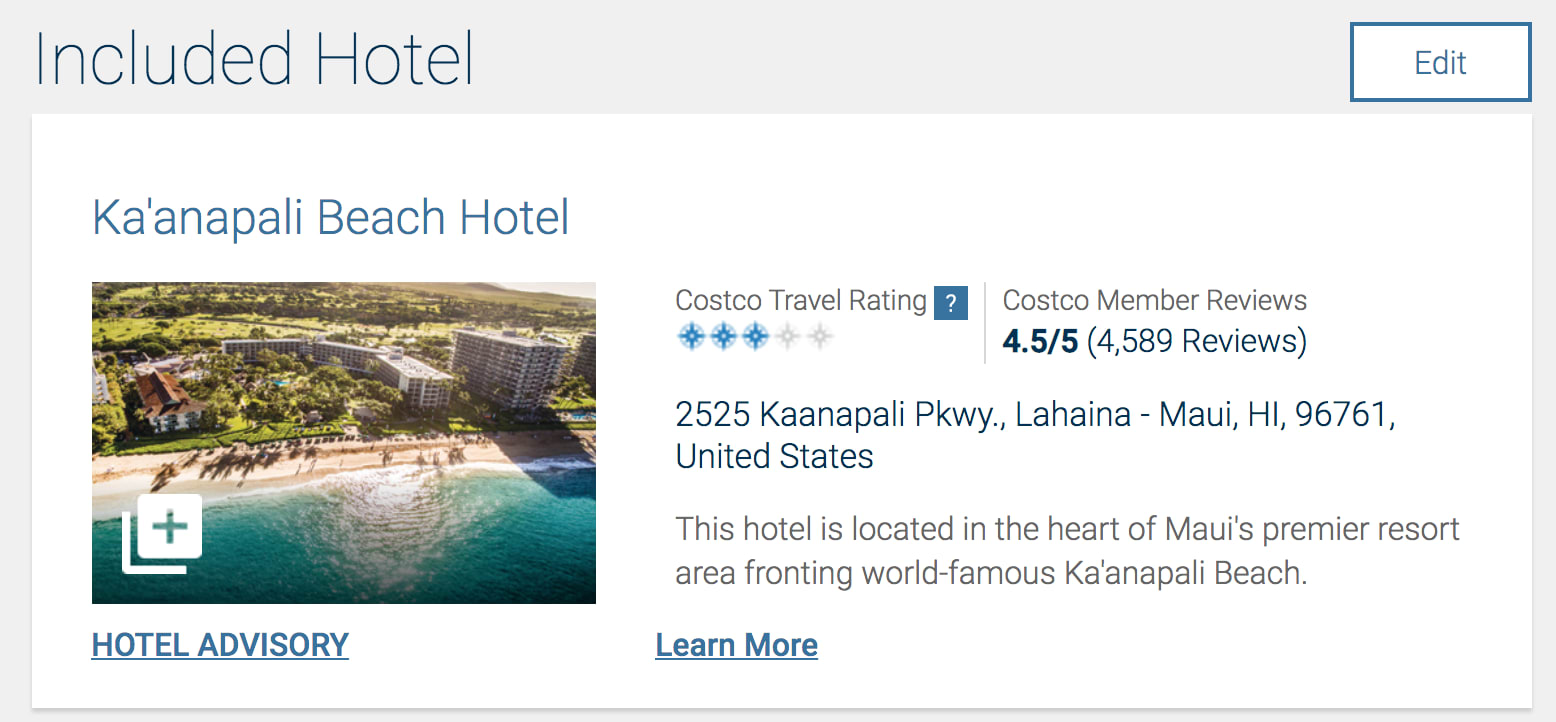Click the 2525 Kaanapali Pkwy address line
Viewport: 1556px width, 722px height.
1035,414
